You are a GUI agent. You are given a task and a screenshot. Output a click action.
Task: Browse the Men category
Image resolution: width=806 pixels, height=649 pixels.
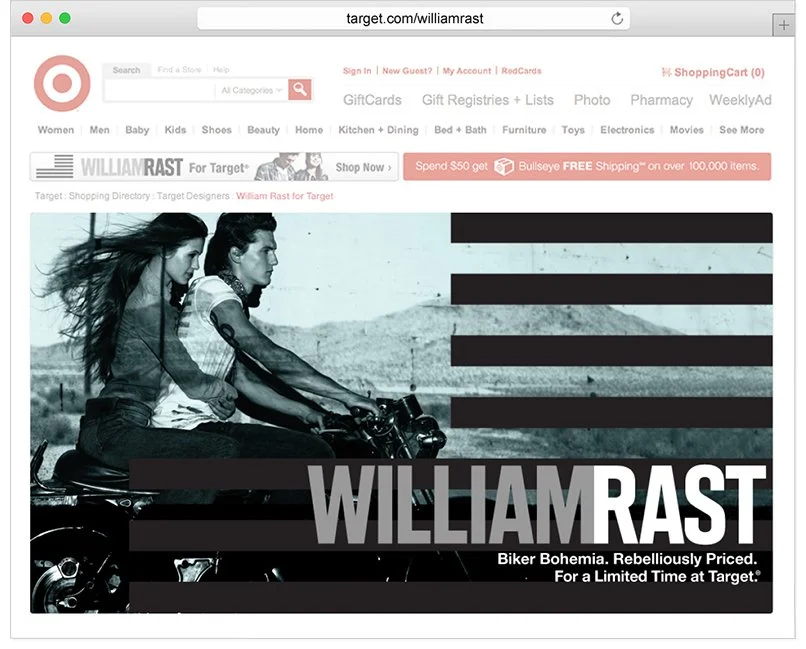[99, 130]
